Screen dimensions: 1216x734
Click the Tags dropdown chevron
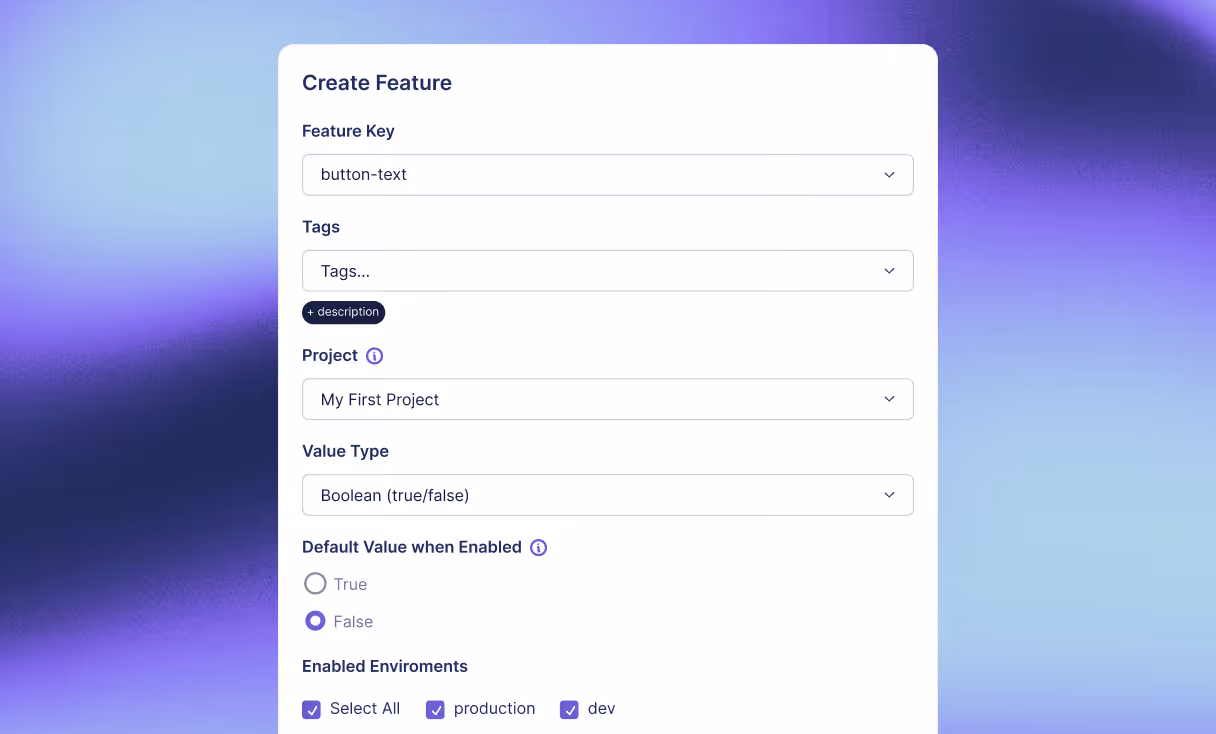[889, 270]
